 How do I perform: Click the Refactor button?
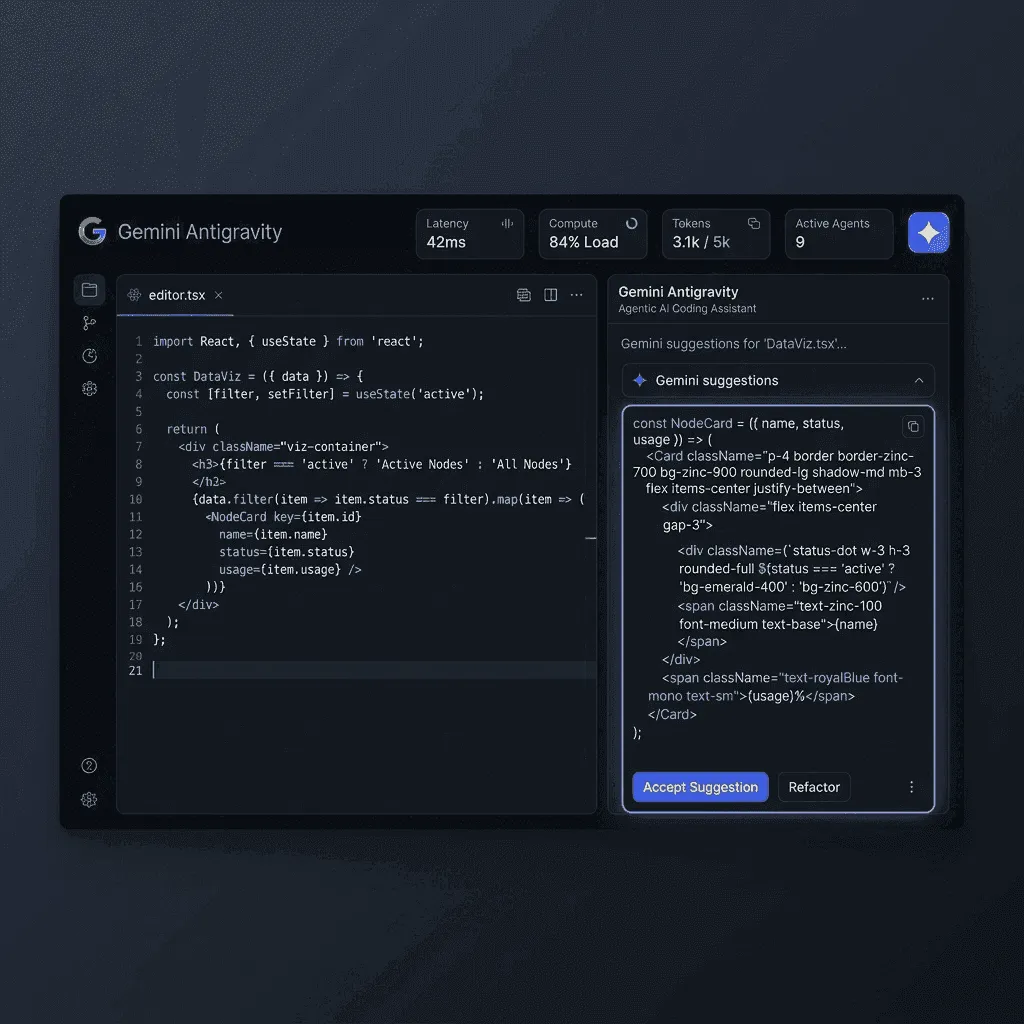tap(814, 787)
